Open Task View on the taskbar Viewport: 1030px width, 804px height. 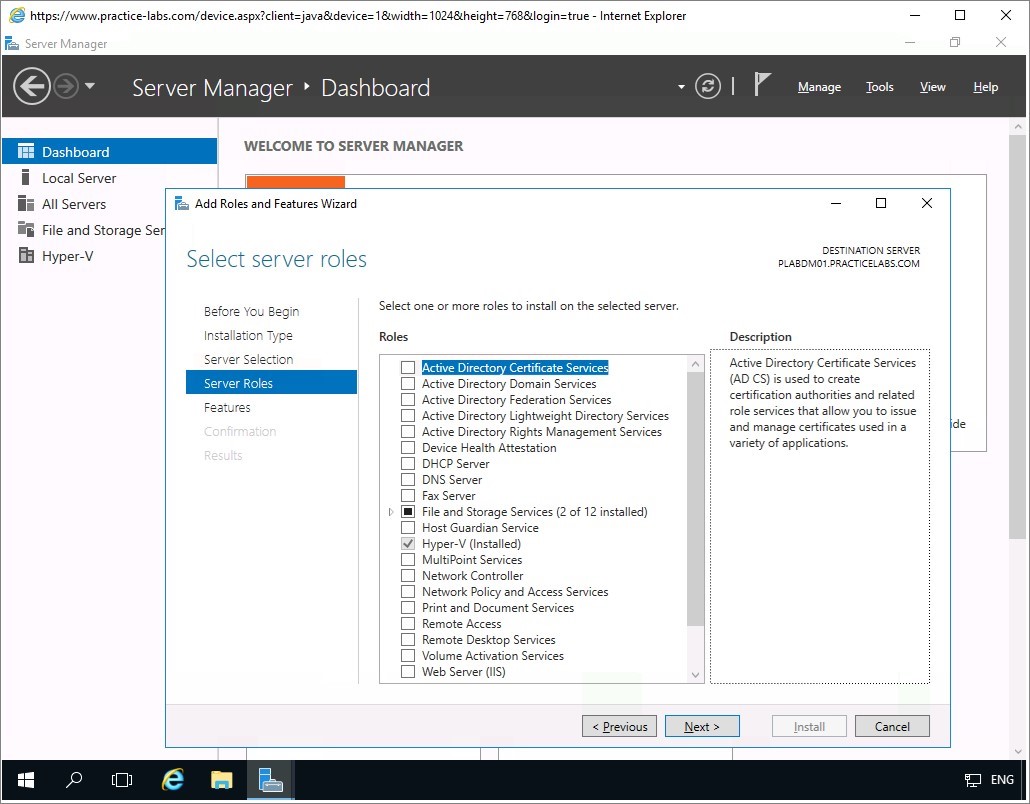click(x=122, y=780)
